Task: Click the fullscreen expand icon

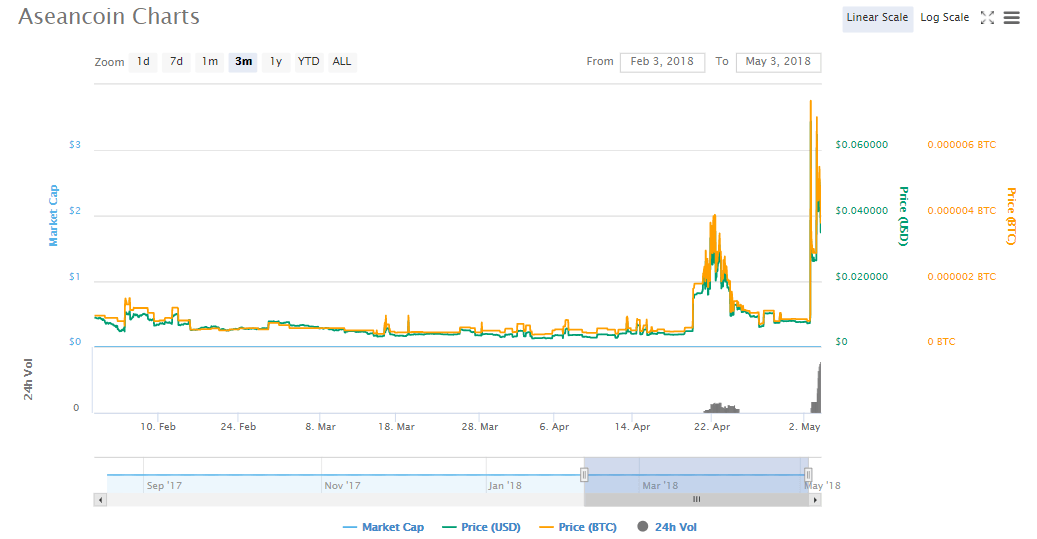Action: click(987, 17)
